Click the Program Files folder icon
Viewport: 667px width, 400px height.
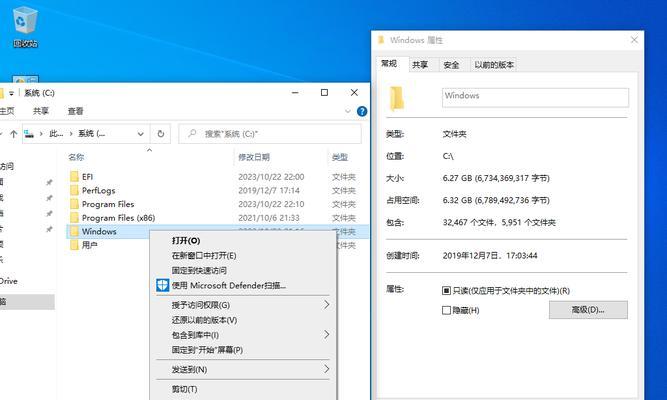tap(74, 204)
